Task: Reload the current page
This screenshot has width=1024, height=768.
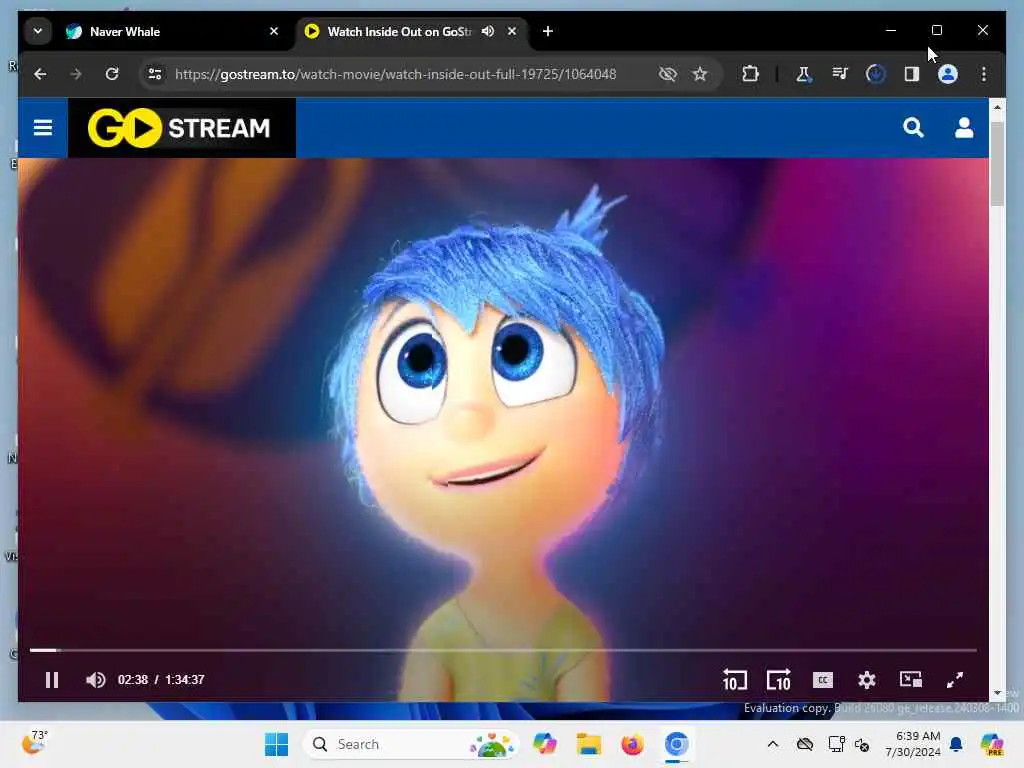Action: click(112, 74)
